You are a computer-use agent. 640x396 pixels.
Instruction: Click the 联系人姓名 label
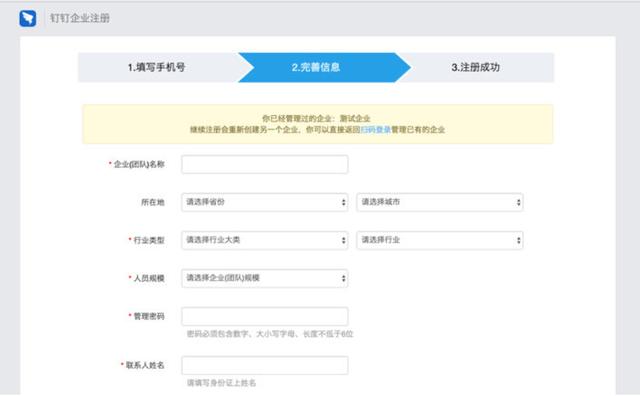tap(145, 365)
